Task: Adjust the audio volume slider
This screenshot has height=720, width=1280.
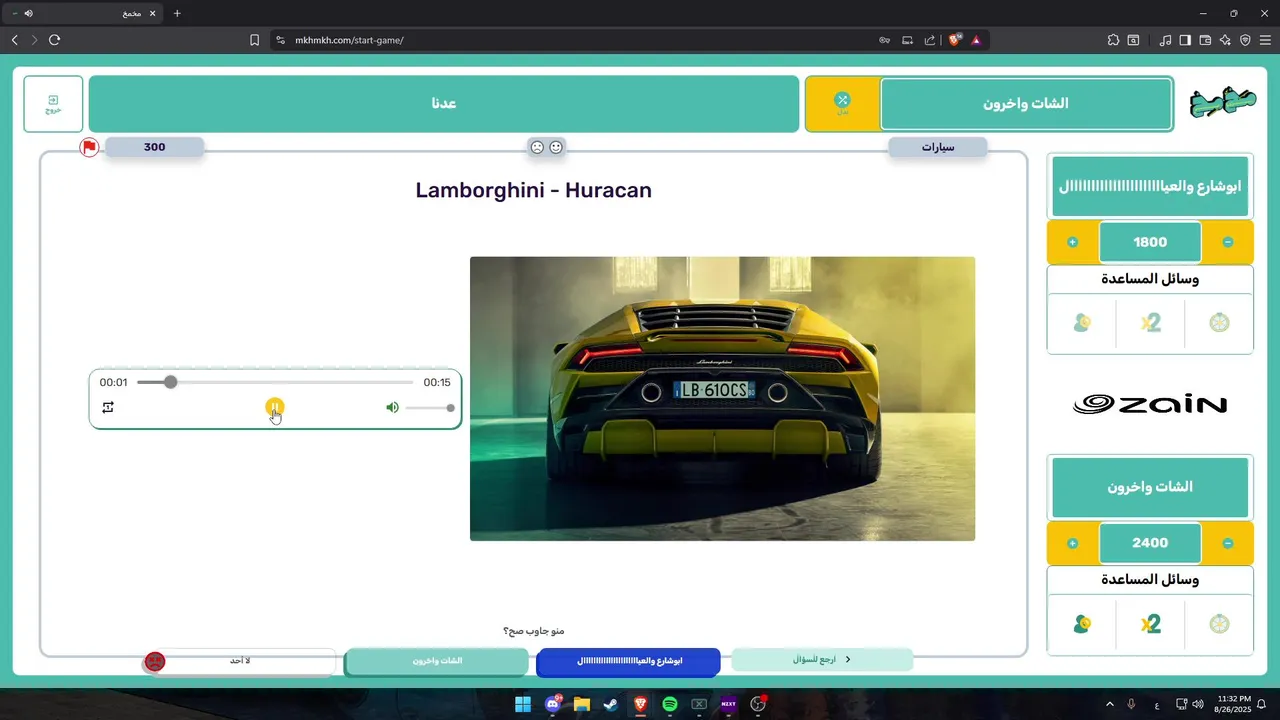Action: coord(430,408)
